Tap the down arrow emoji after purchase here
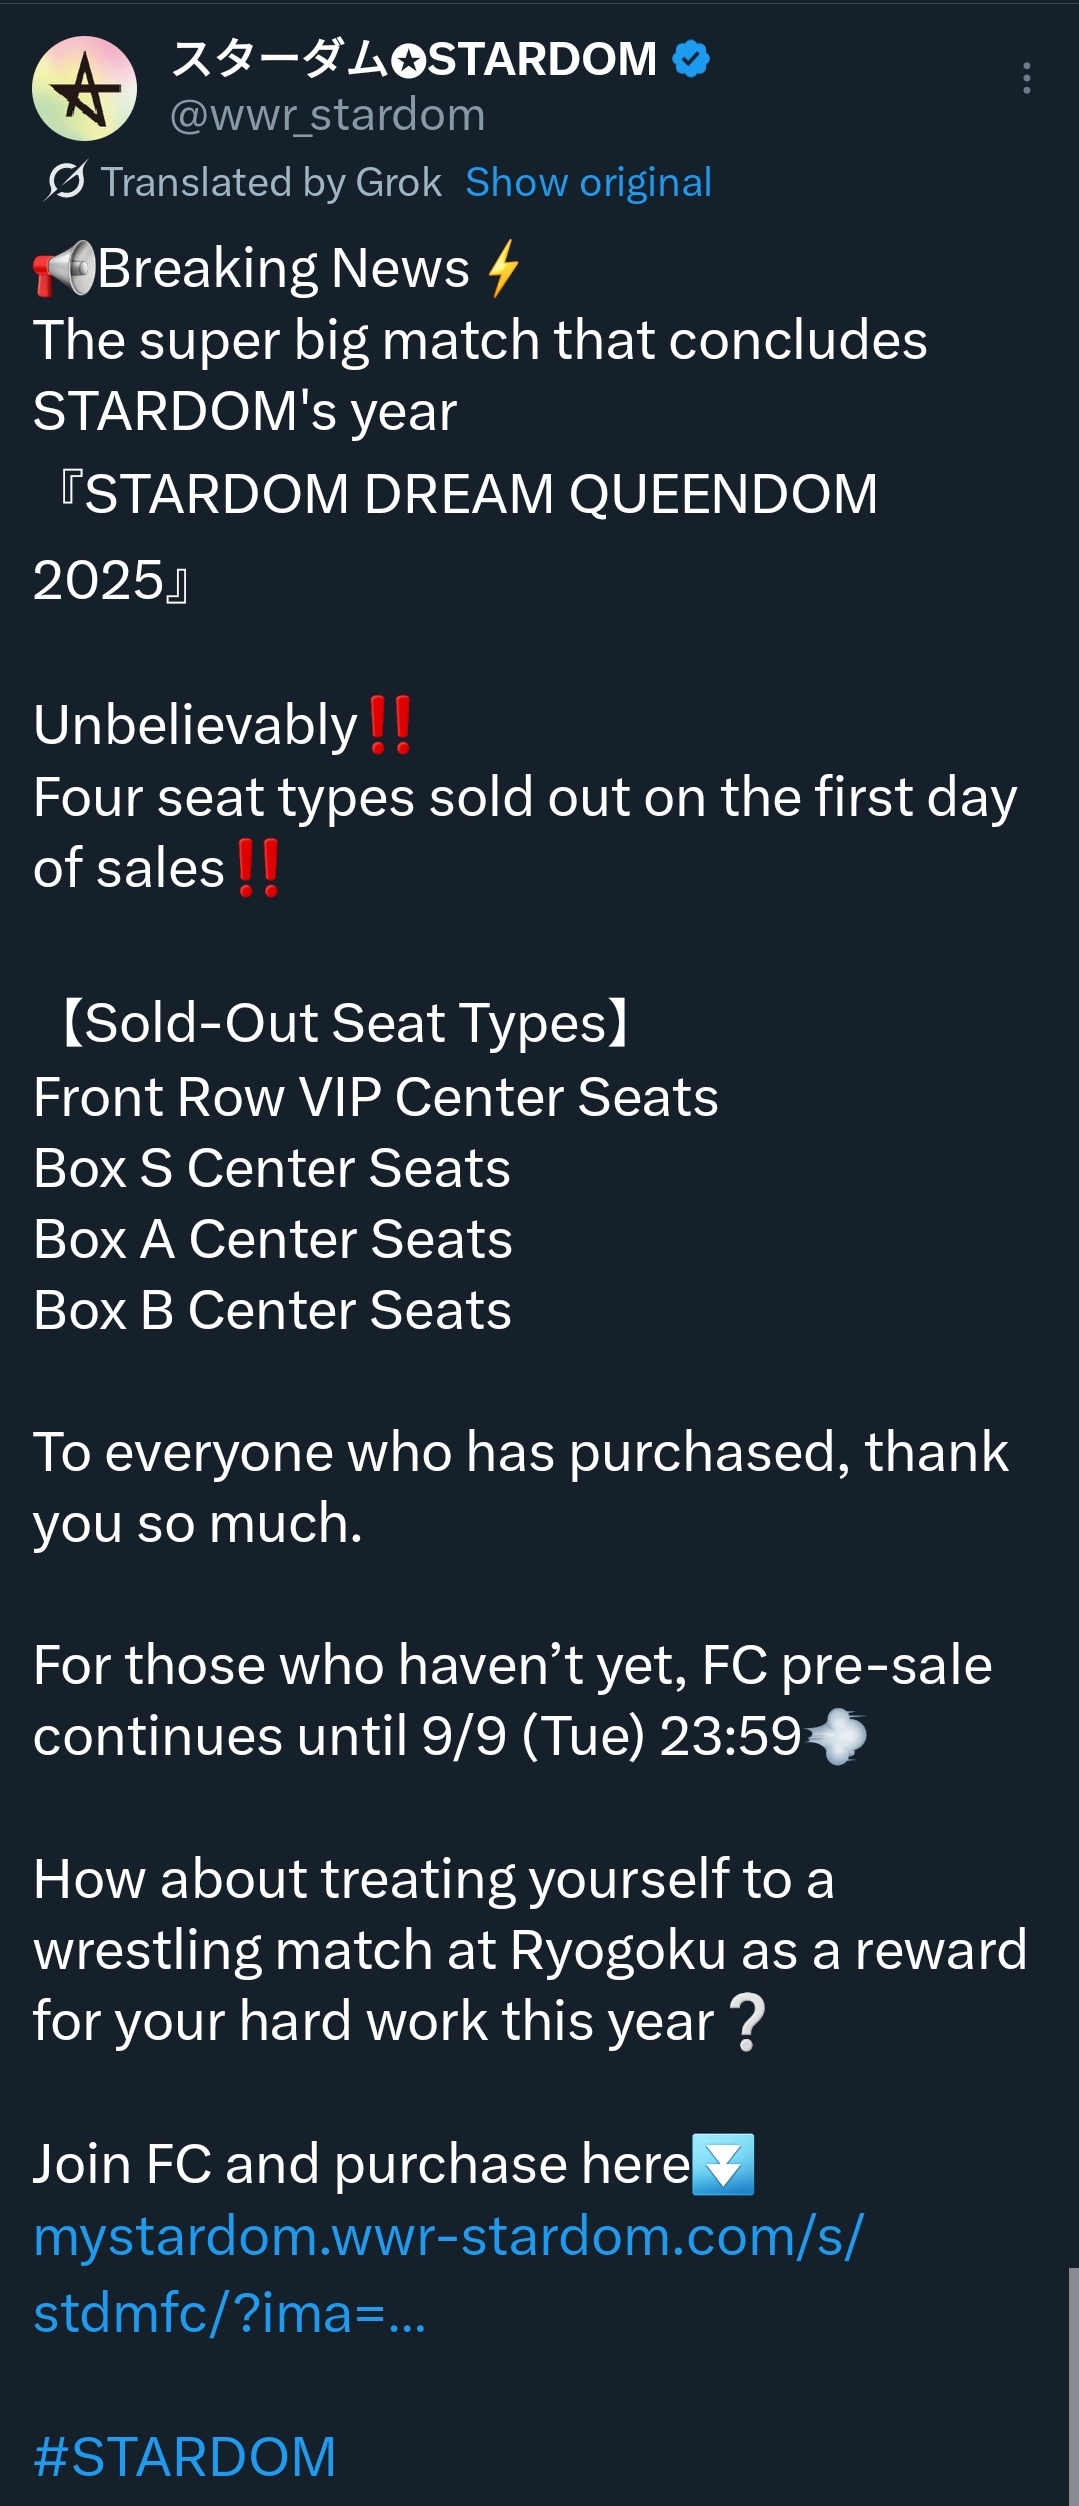1079x2506 pixels. click(724, 2165)
